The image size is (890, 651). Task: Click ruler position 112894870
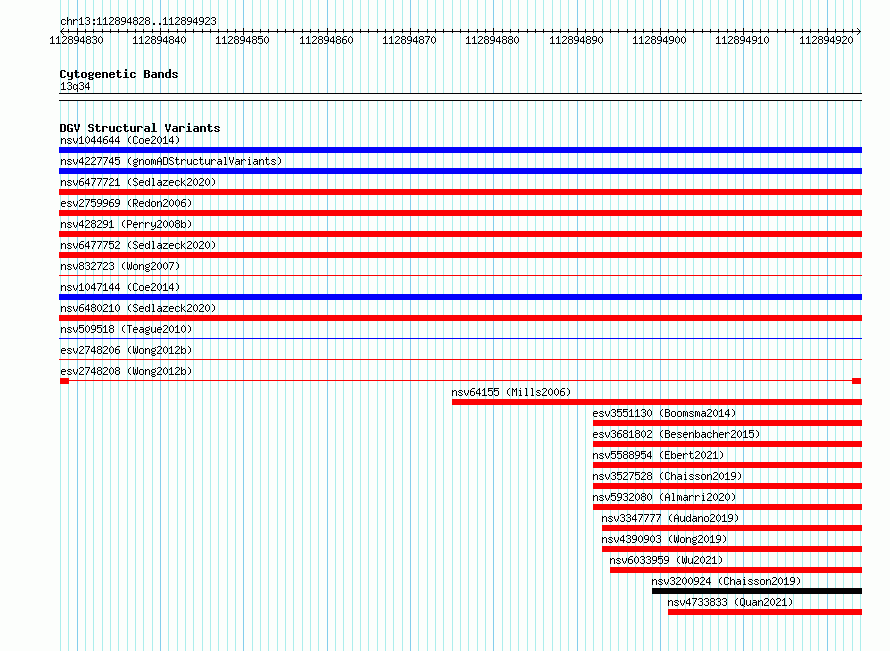coord(409,40)
